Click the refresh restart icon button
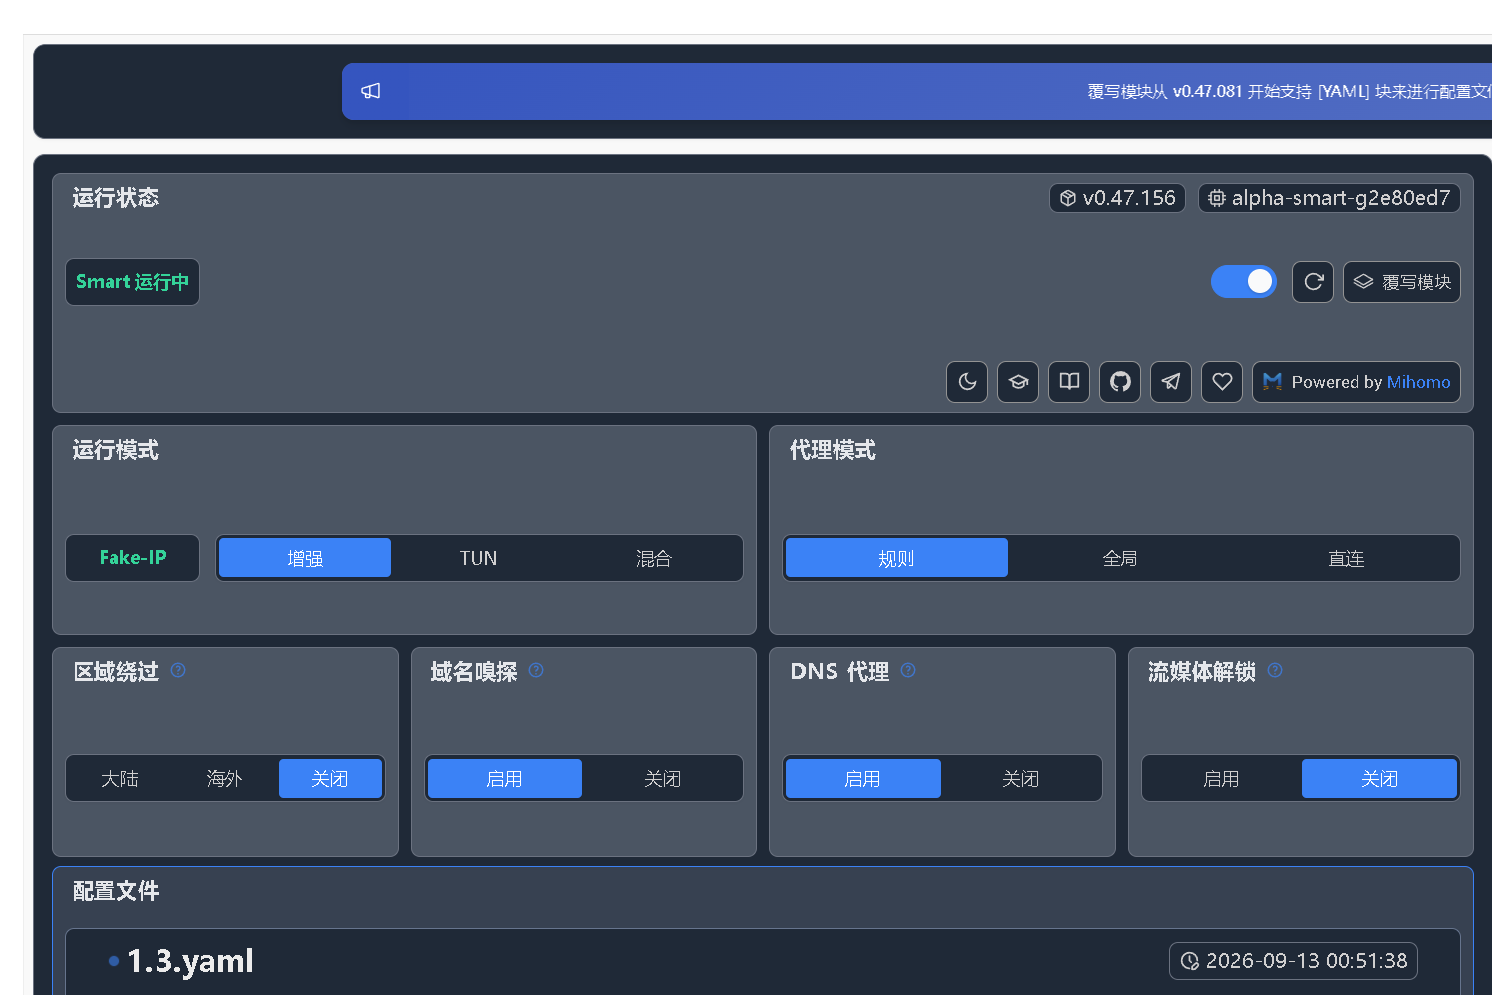Viewport: 1492px width, 995px height. point(1313,282)
